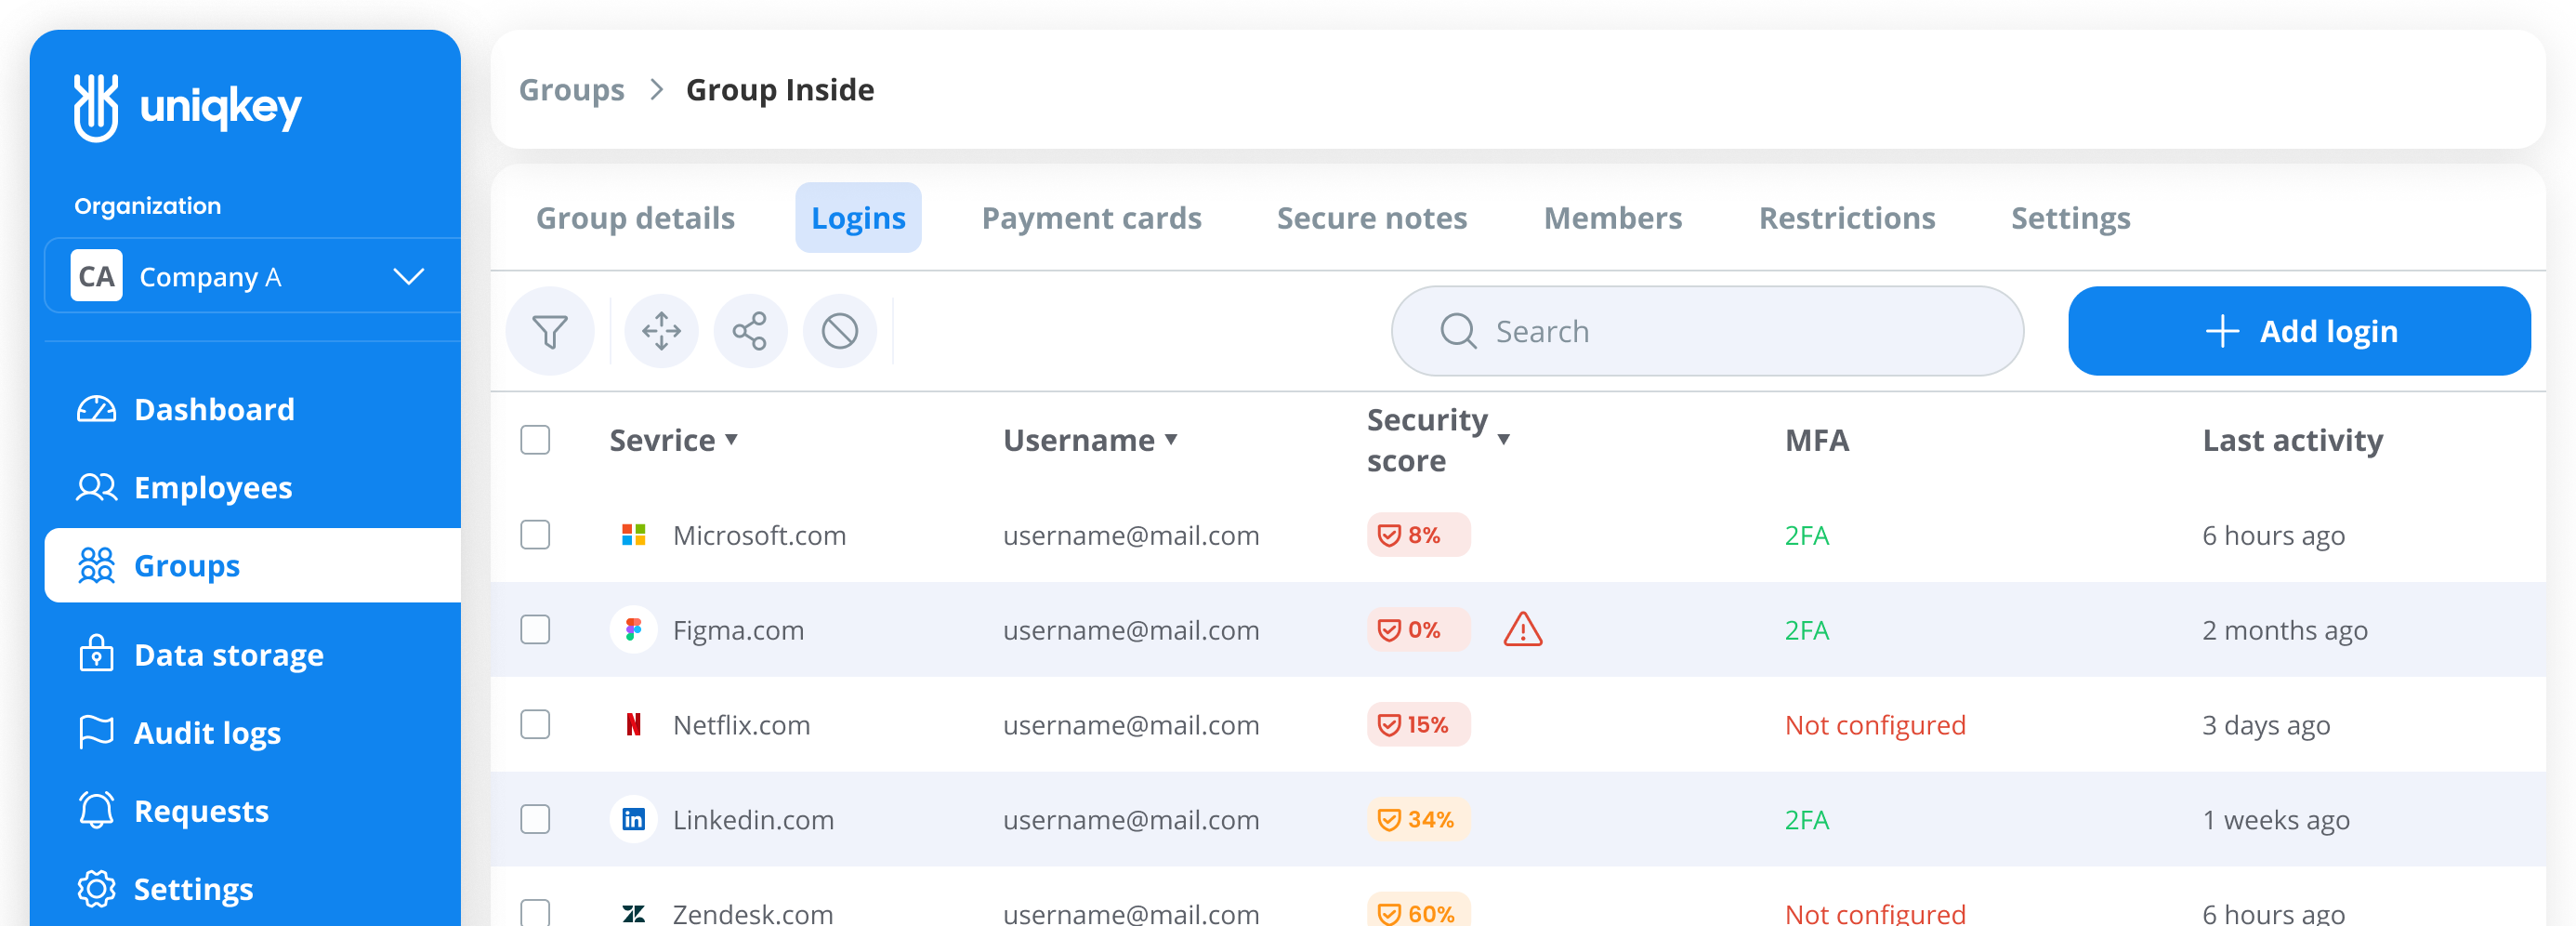Switch to the Payment cards tab
2576x926 pixels.
coord(1091,218)
